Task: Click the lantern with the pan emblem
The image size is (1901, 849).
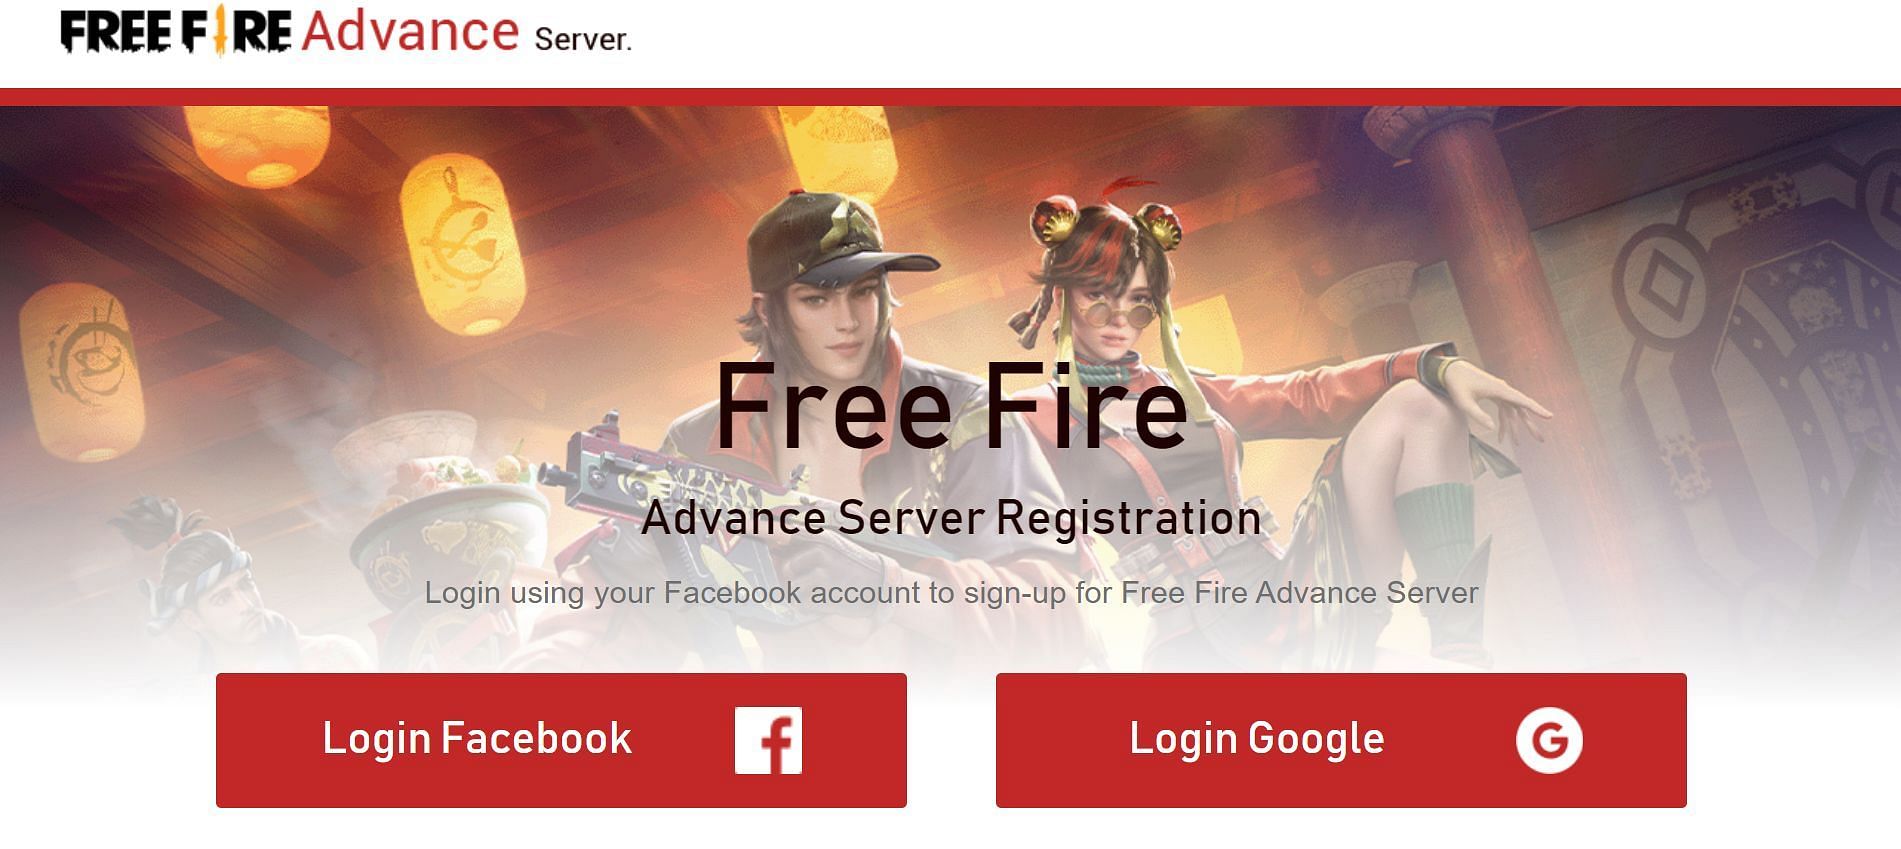Action: (x=462, y=245)
